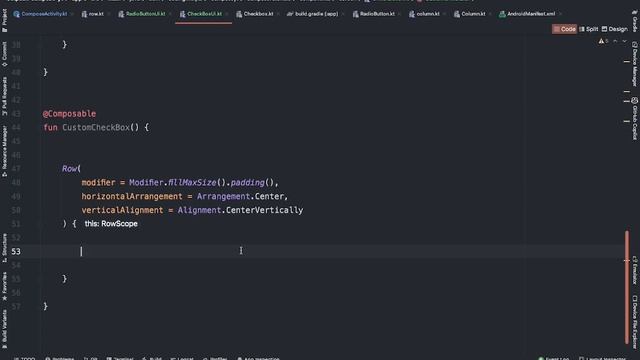
Task: Open the RadioButton.kt tab
Action: 377,14
